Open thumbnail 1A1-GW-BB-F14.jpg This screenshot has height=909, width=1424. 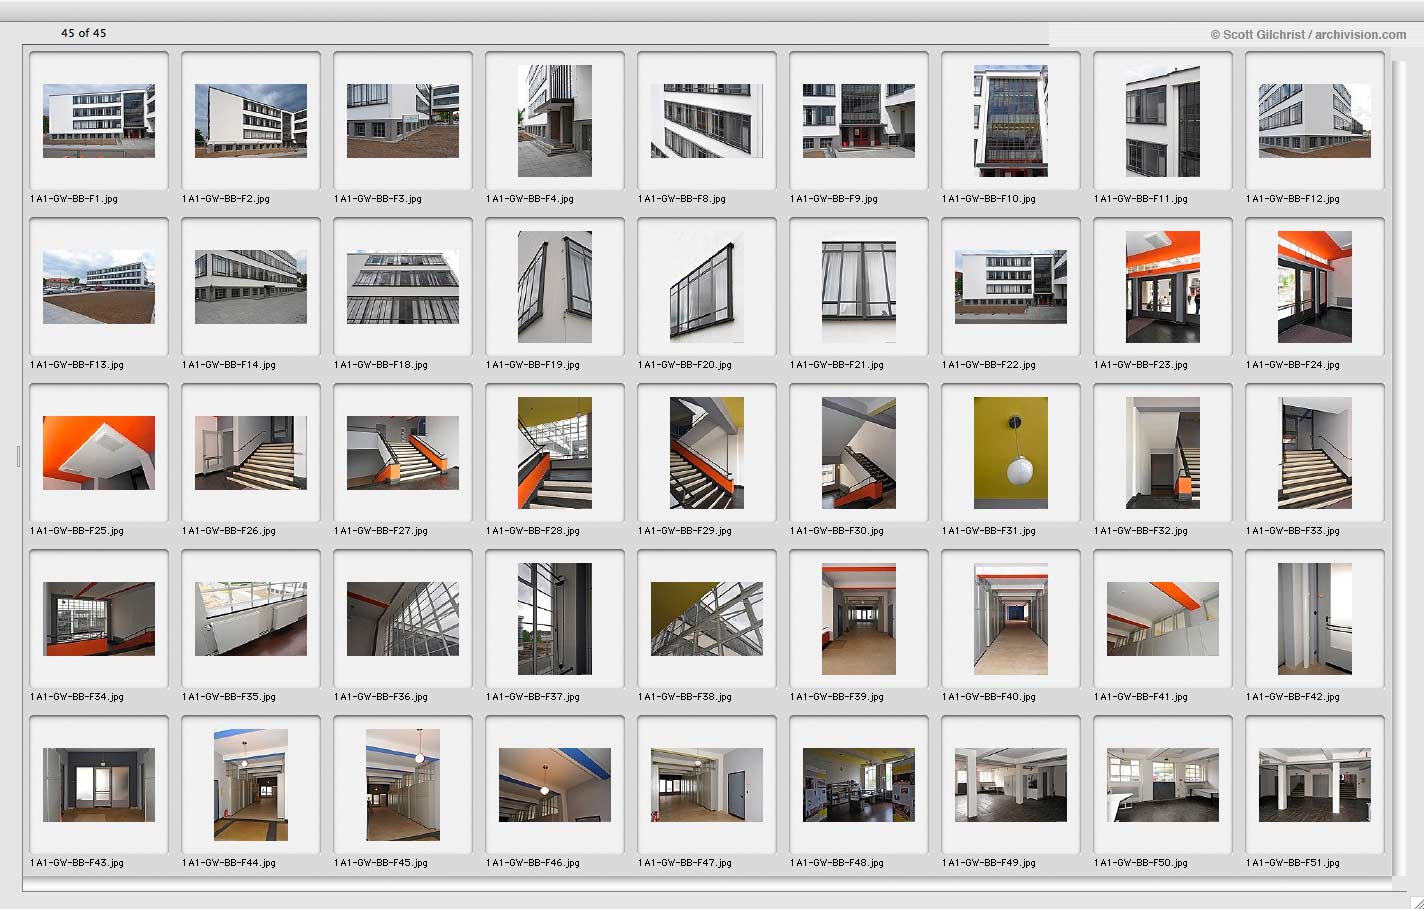[251, 287]
